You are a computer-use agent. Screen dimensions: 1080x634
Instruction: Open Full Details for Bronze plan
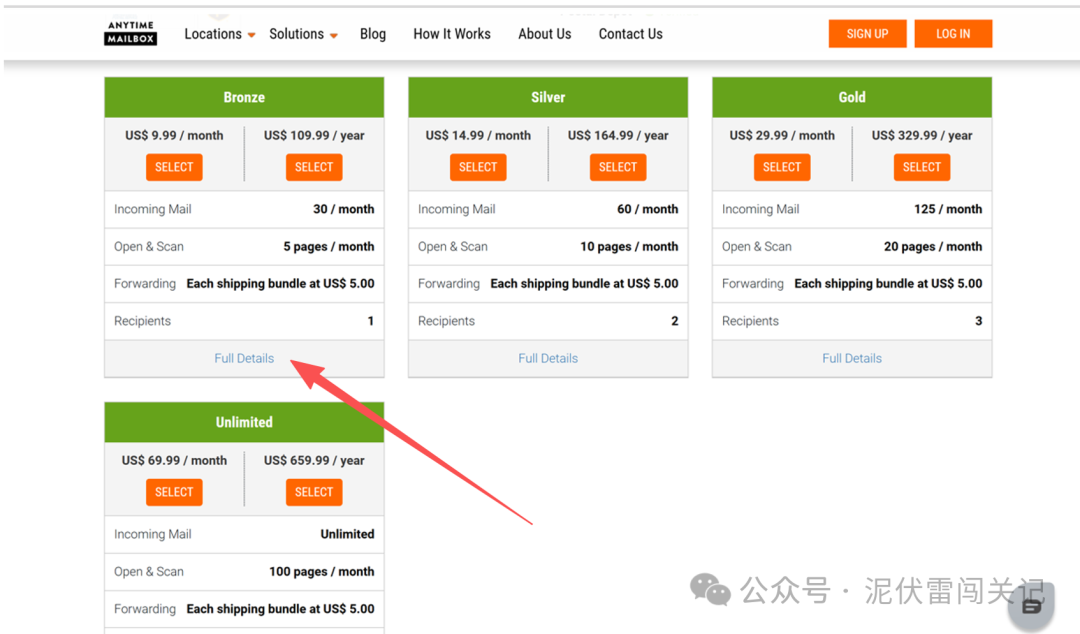(x=244, y=358)
